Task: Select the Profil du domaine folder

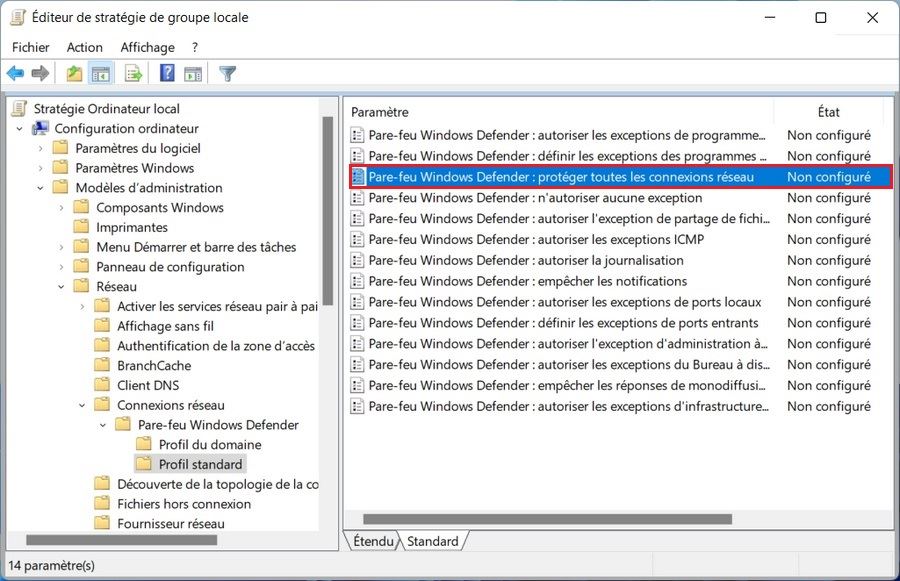Action: [209, 444]
